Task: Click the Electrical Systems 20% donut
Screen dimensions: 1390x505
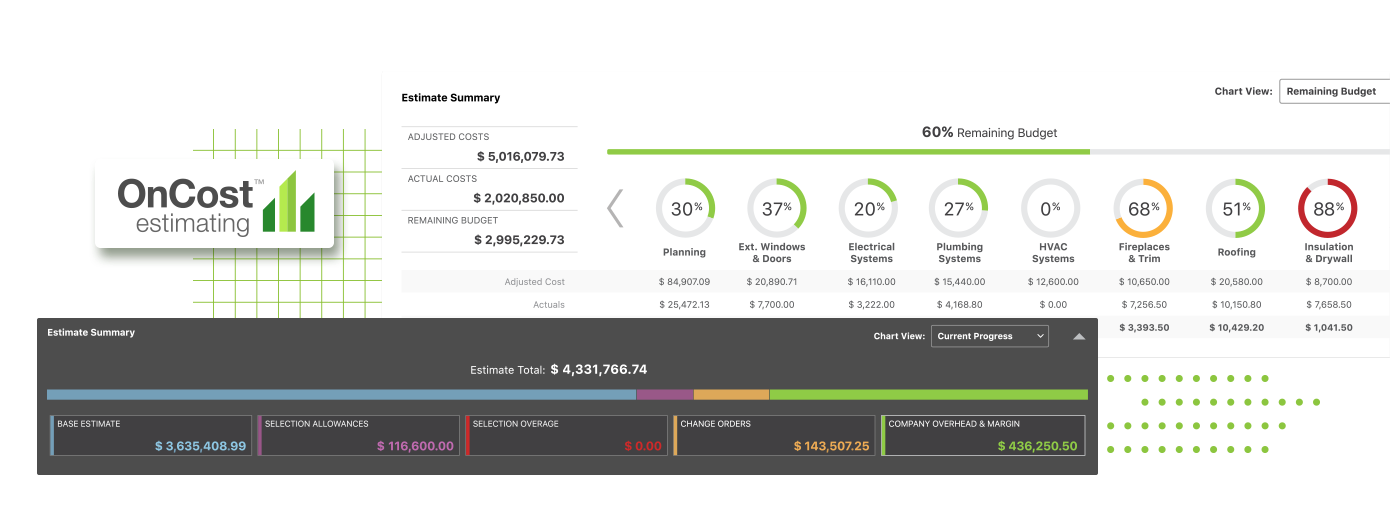Action: (x=868, y=209)
